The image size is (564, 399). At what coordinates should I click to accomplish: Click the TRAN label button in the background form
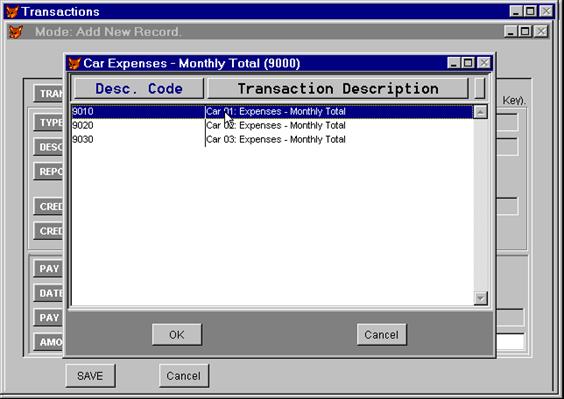tap(48, 94)
